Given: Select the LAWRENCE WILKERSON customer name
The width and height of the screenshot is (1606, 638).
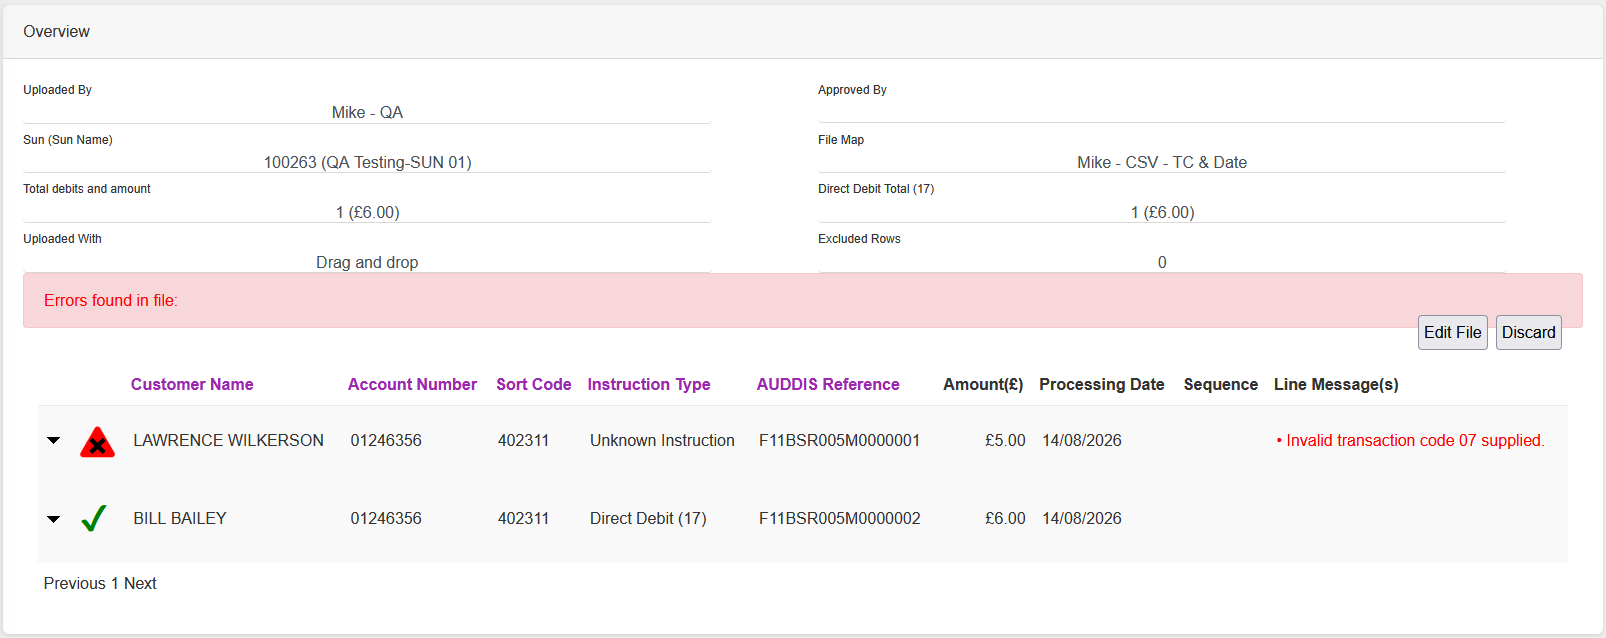Looking at the screenshot, I should pos(229,440).
